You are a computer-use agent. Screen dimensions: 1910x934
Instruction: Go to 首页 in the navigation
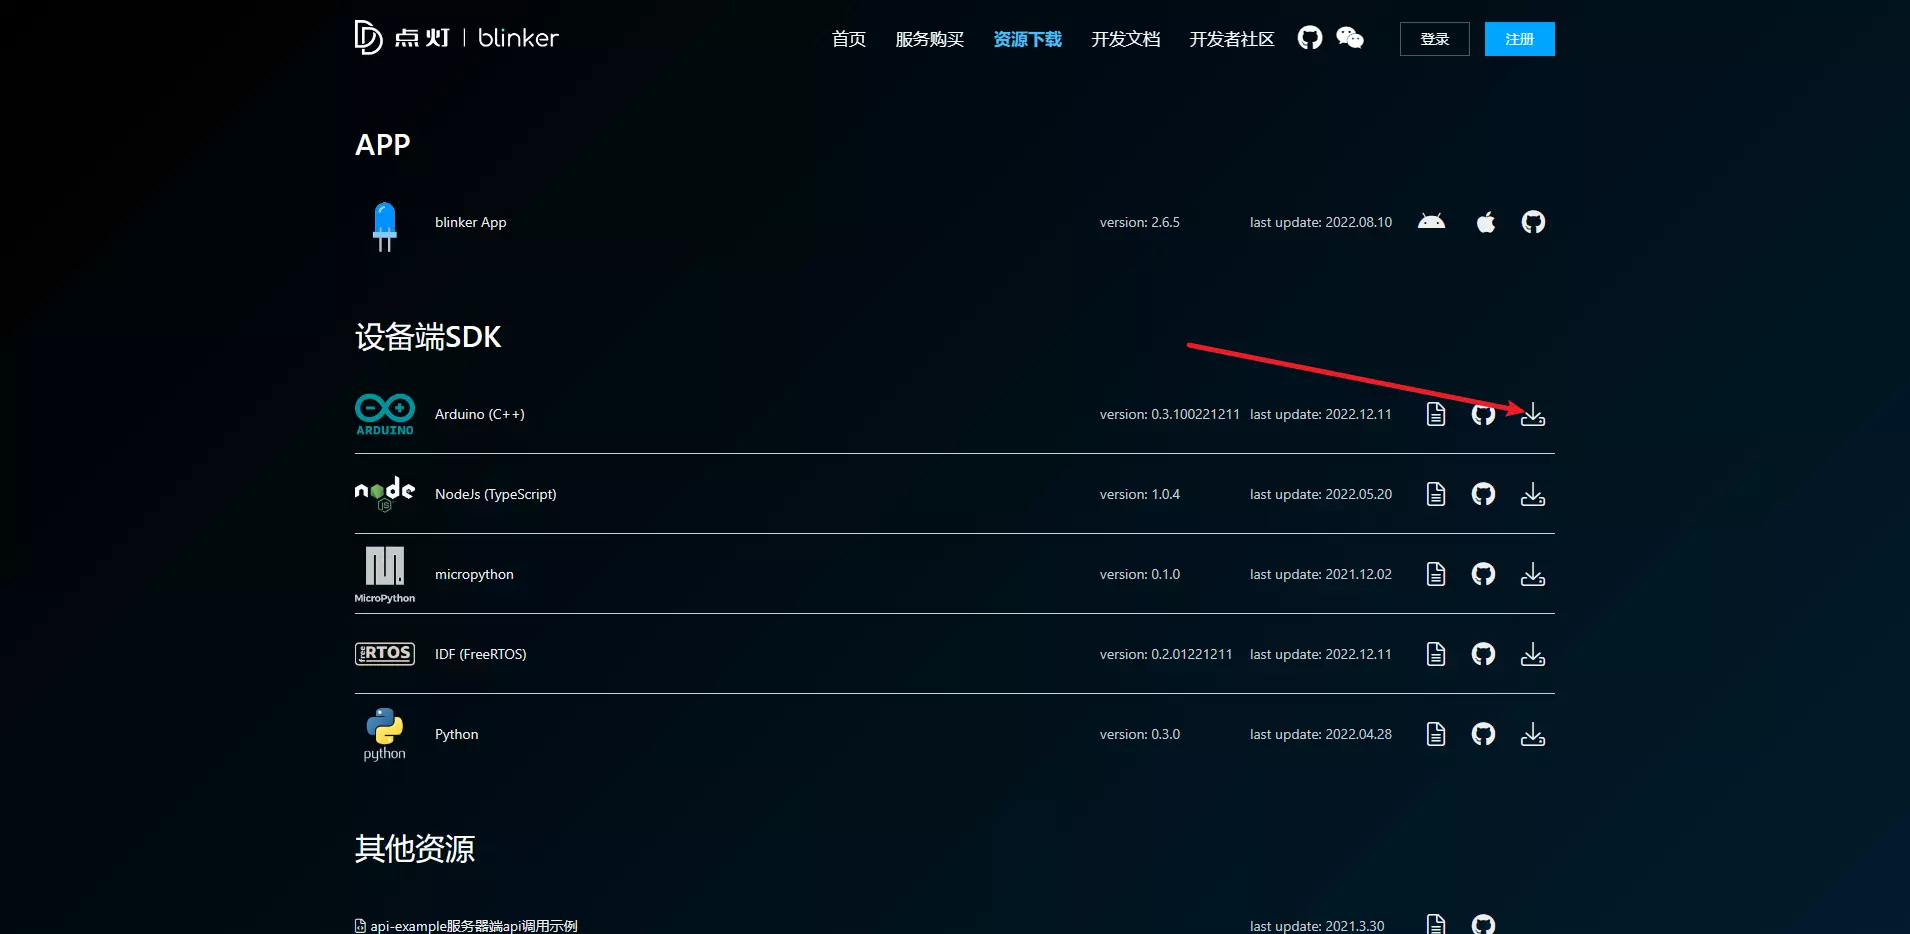pos(849,39)
